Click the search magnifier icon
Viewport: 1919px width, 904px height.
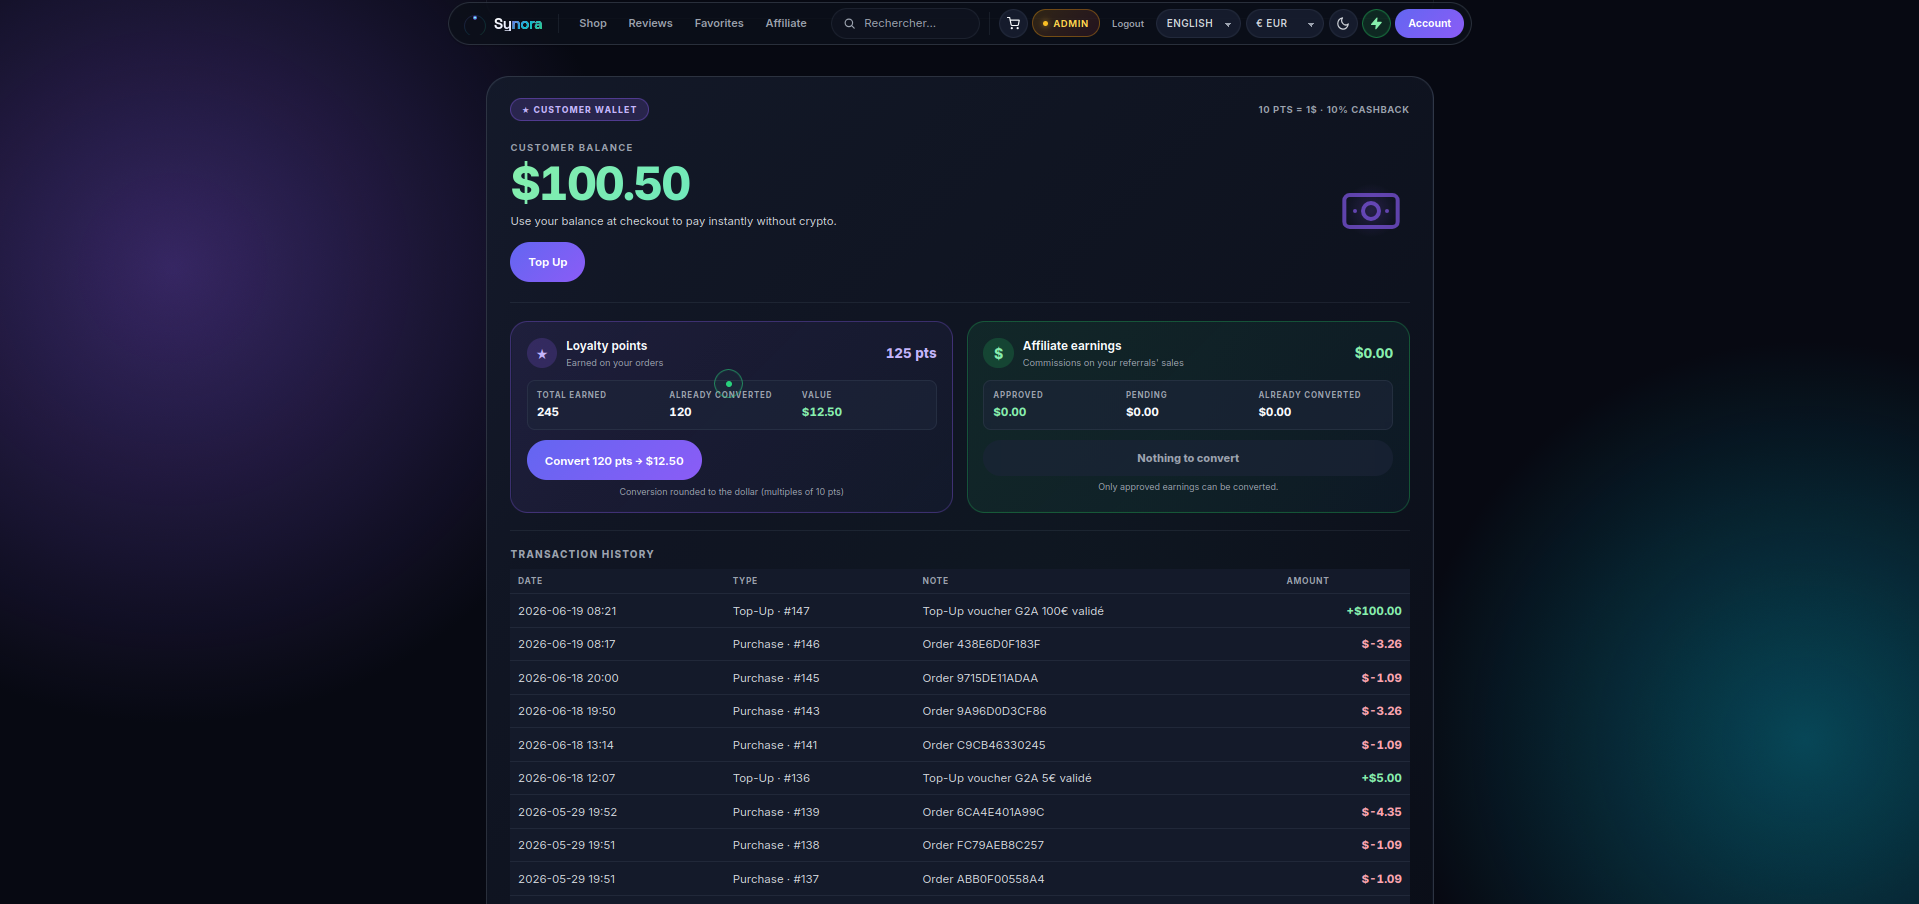[x=849, y=23]
